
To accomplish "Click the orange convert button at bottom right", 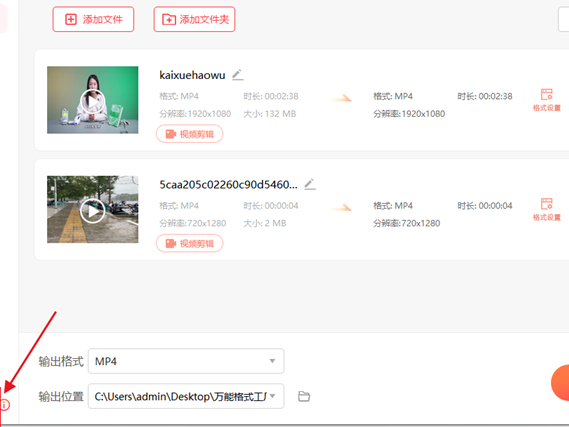I will (560, 383).
